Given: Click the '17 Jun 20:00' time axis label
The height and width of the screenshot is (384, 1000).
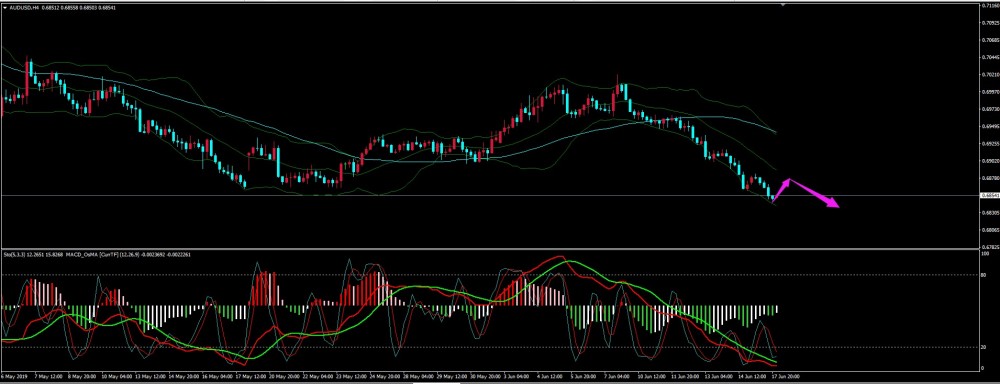Looking at the screenshot, I should click(x=786, y=376).
